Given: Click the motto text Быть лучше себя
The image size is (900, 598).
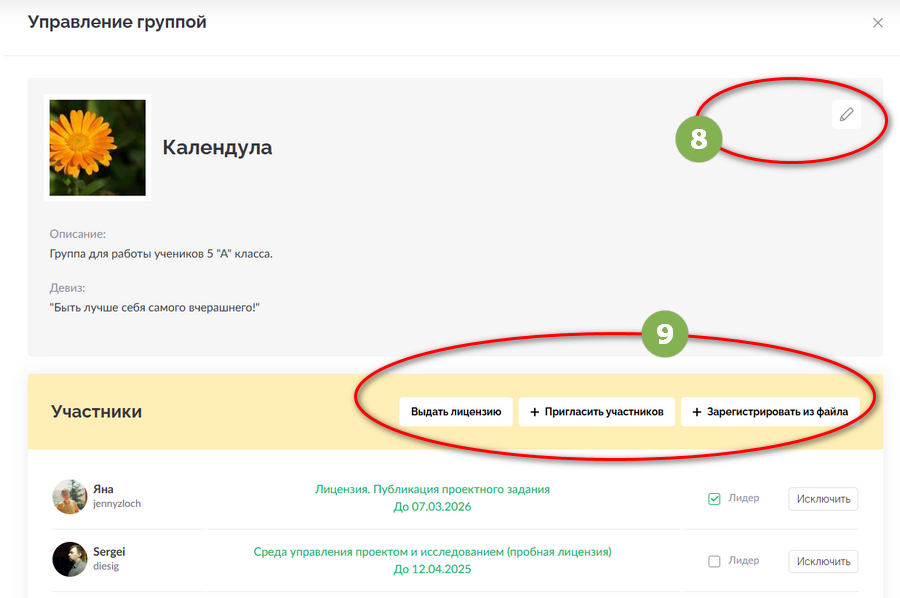Looking at the screenshot, I should coord(154,308).
